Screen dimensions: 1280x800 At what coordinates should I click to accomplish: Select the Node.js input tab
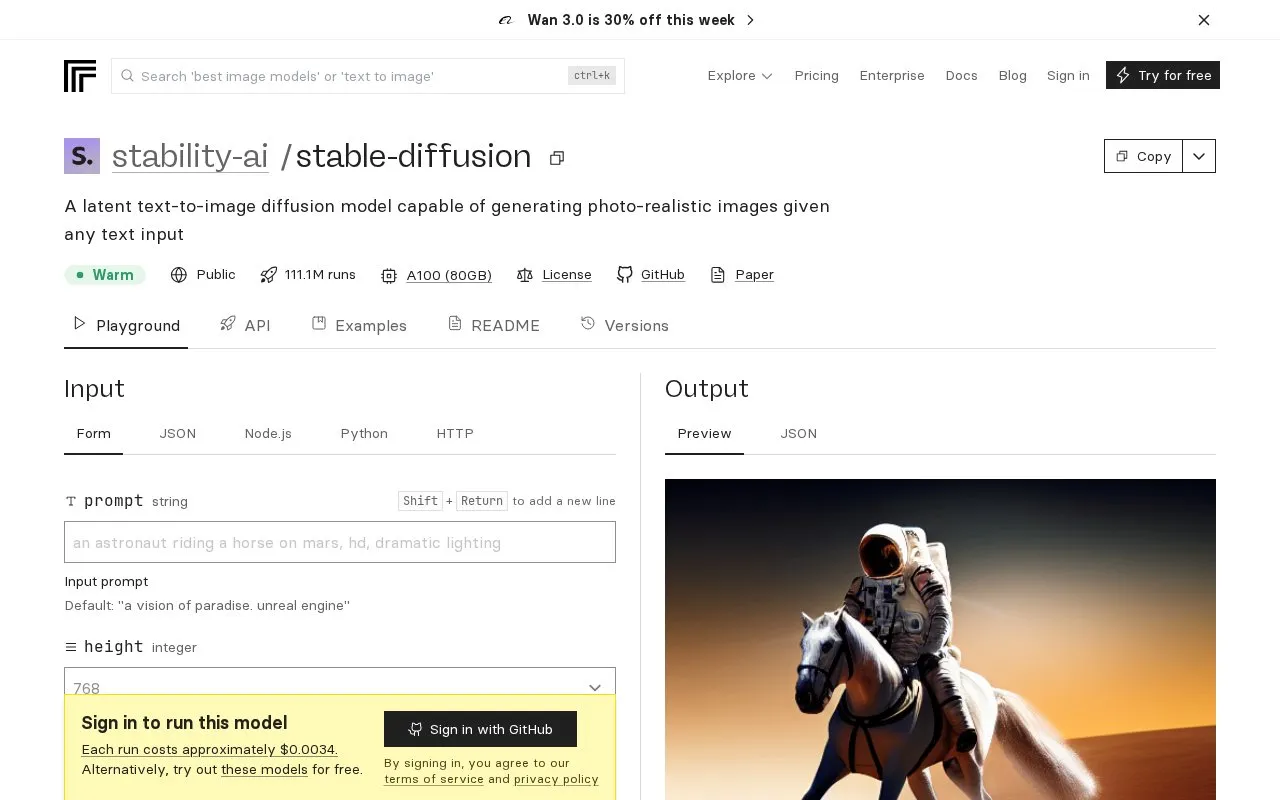point(268,434)
